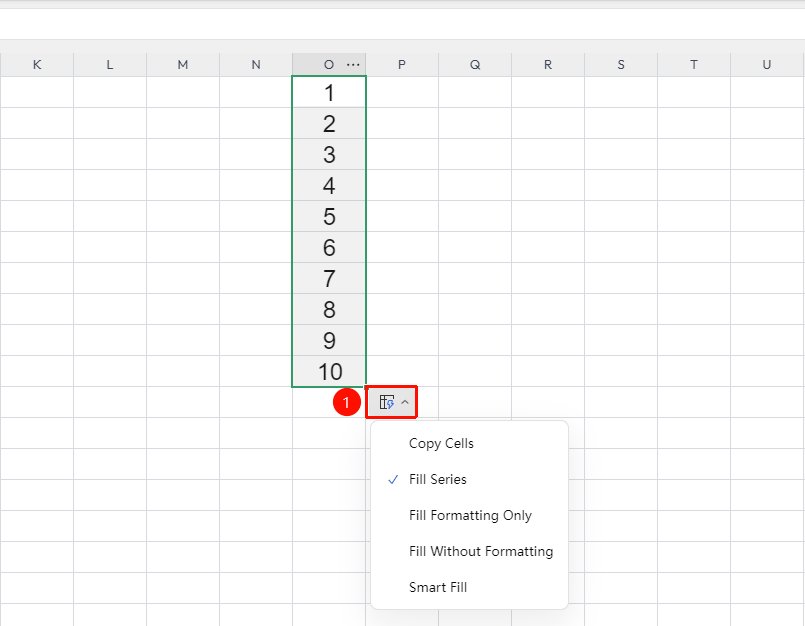Collapse the autofill options chevron arrow
This screenshot has width=805, height=626.
tap(405, 402)
